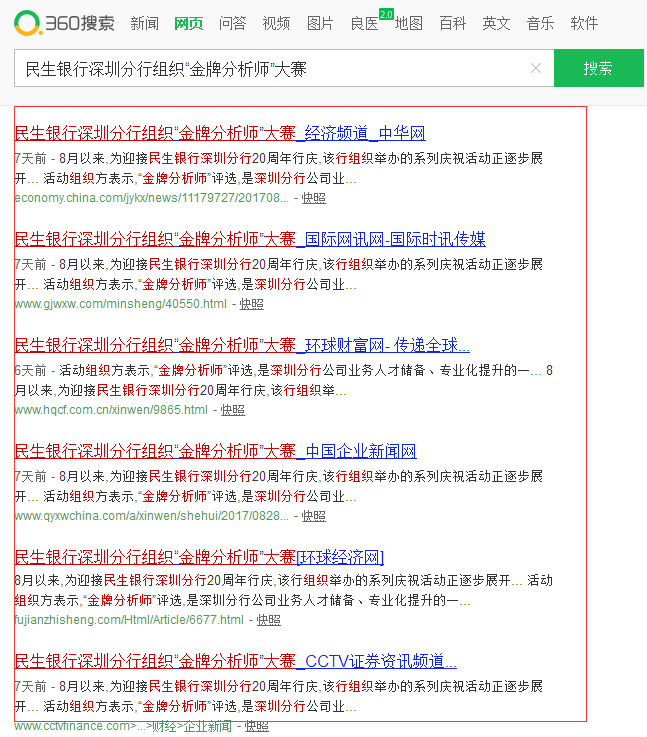
Task: Click URL www.hqcf.com.cn/xinwen/9865.html
Action: (x=111, y=410)
